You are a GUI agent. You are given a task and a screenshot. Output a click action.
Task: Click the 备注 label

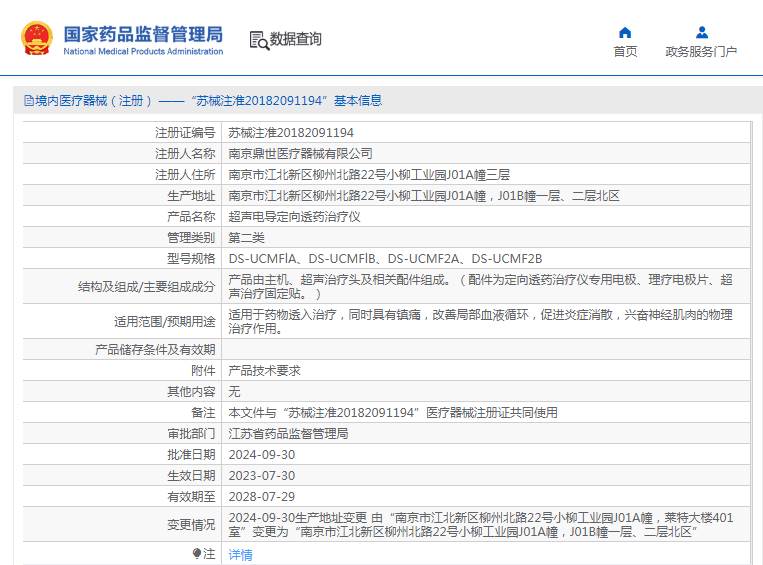pos(203,413)
